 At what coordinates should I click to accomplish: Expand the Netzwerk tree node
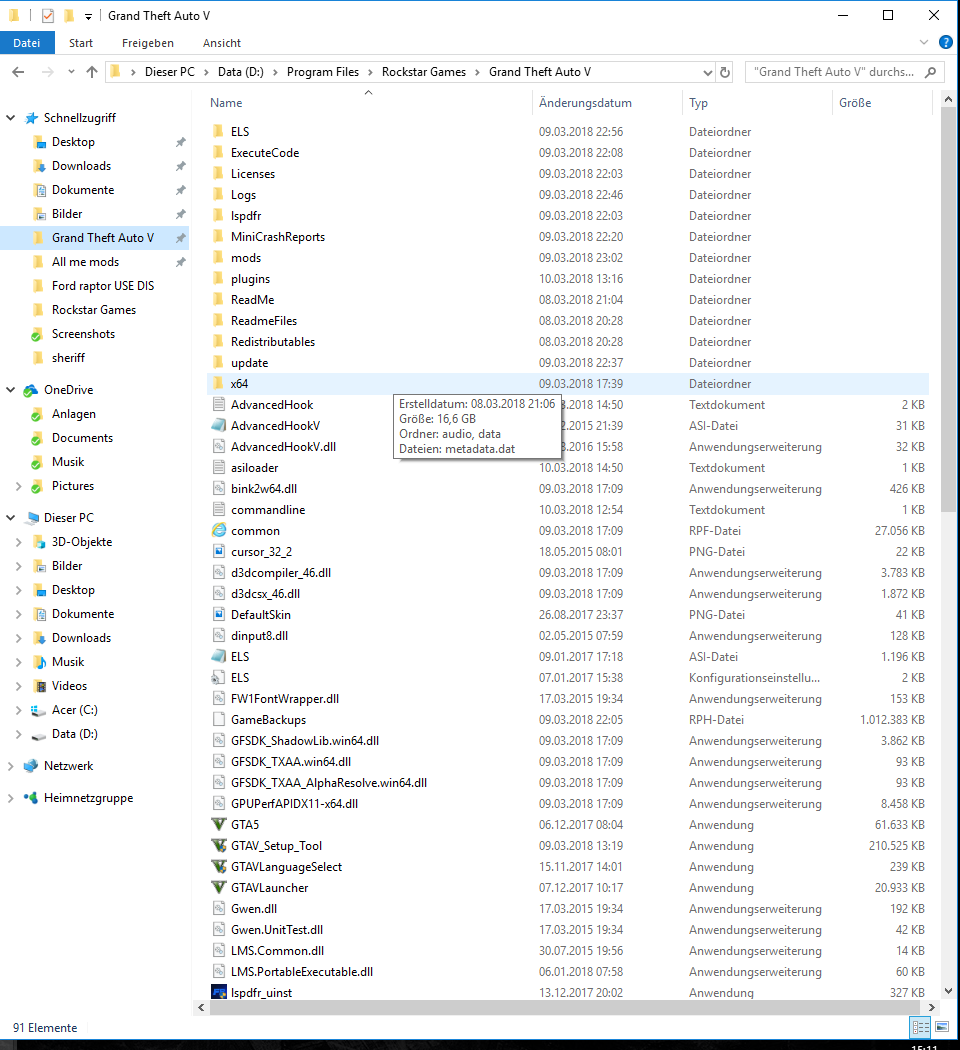click(x=11, y=765)
